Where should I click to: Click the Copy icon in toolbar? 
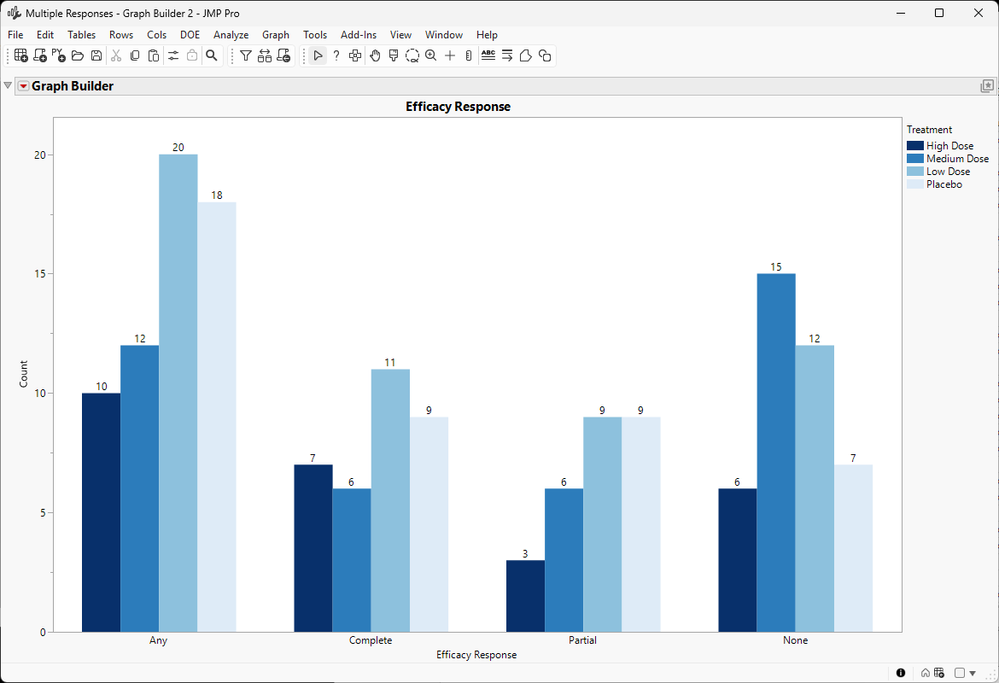tap(135, 56)
